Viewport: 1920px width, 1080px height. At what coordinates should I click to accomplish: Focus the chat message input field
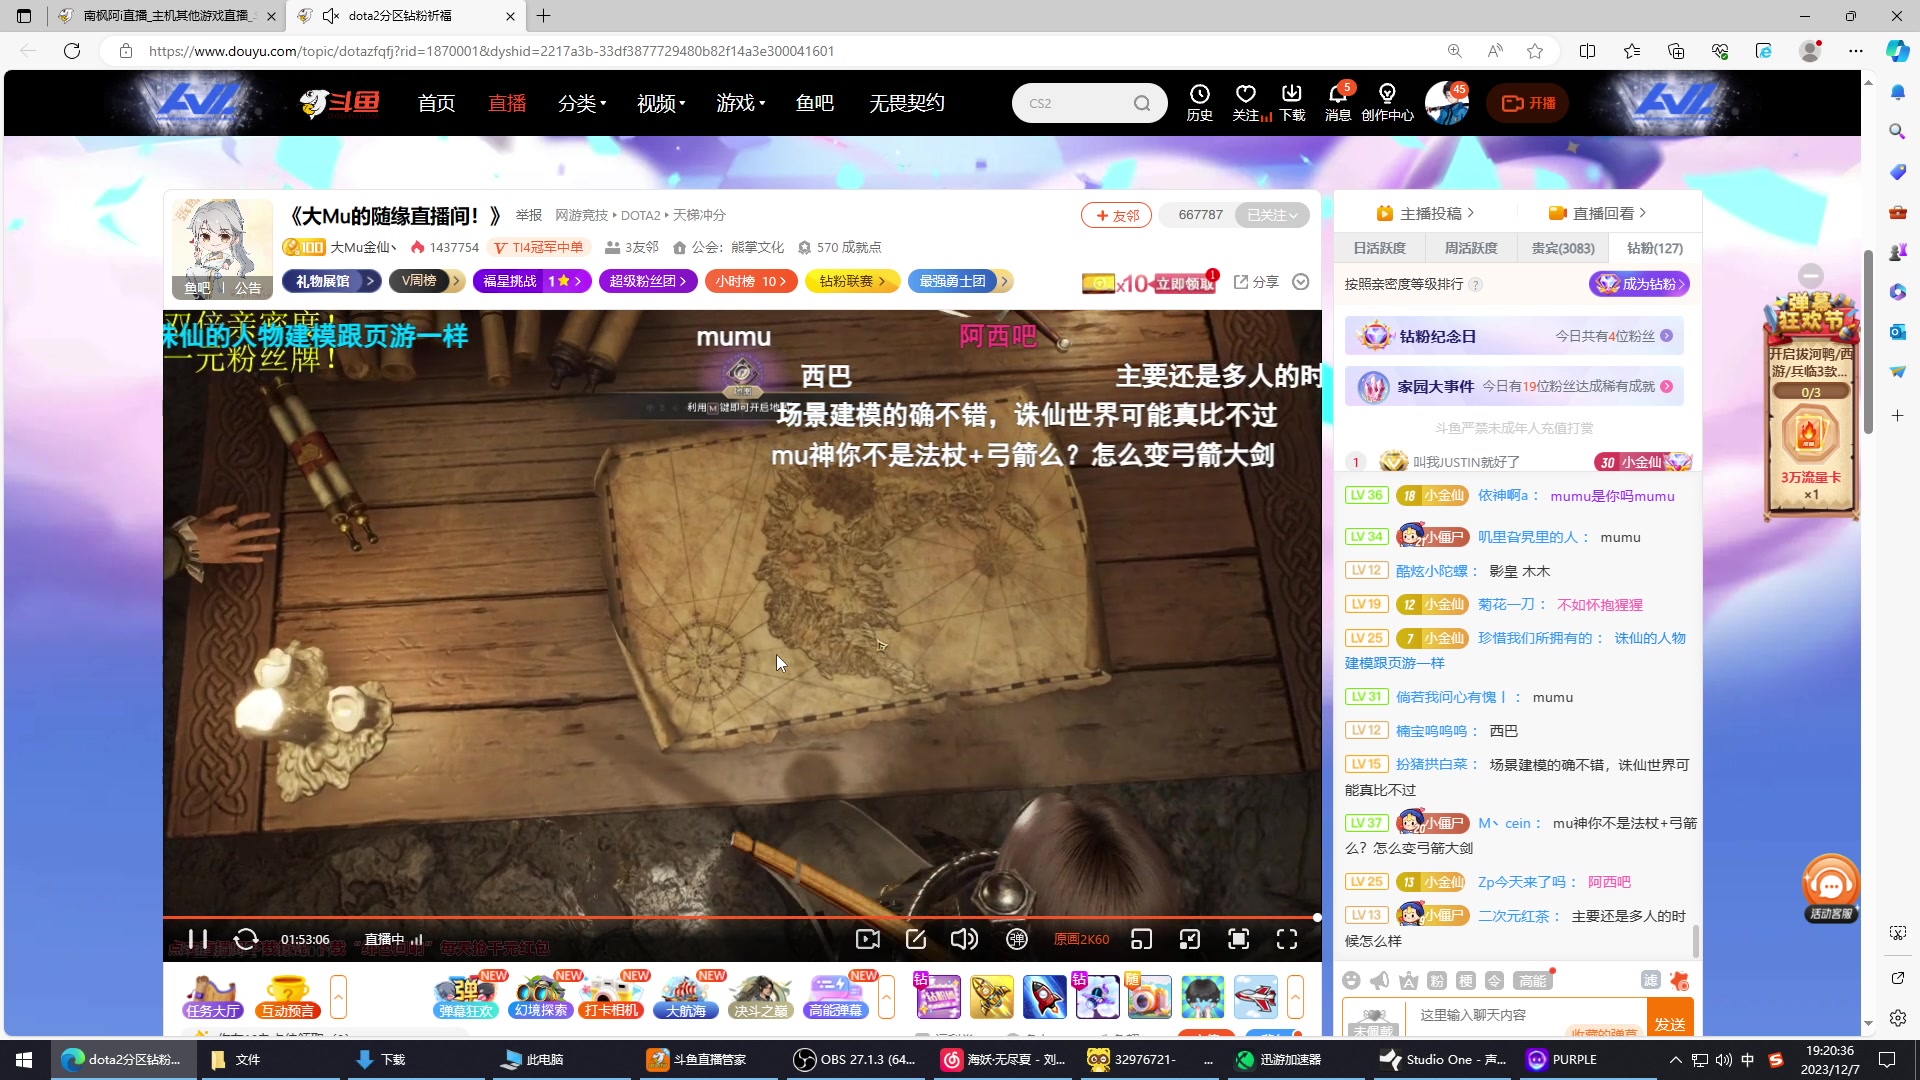(x=1525, y=1015)
